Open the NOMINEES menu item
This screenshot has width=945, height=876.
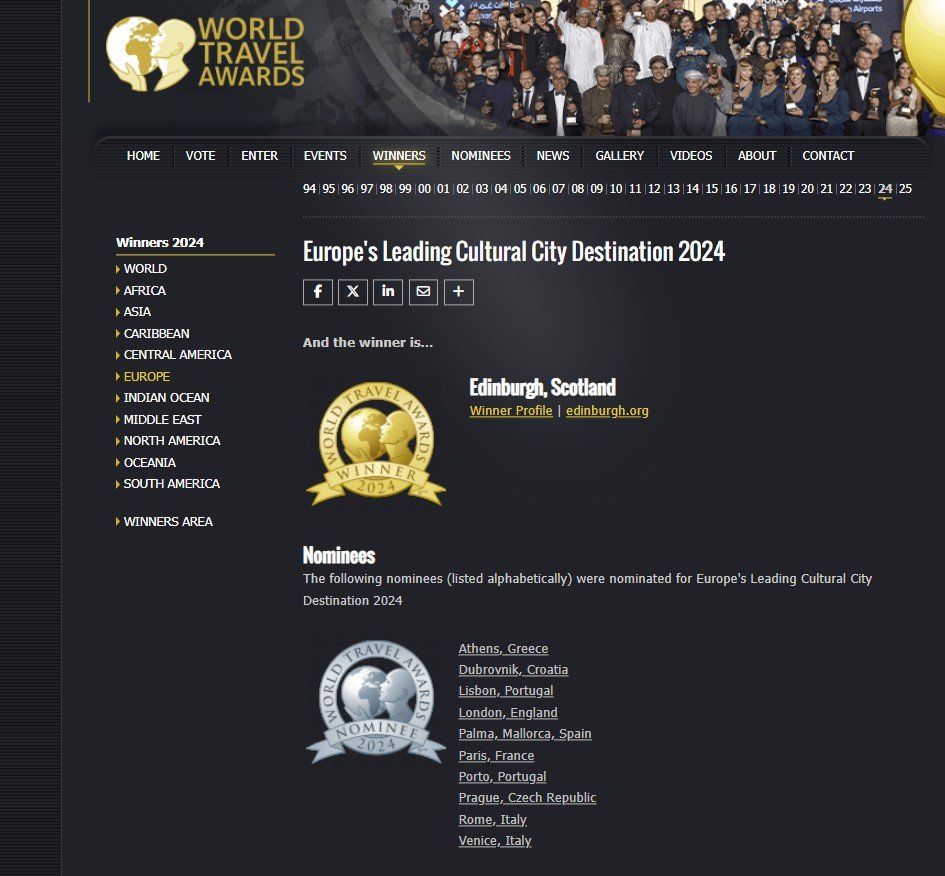coord(481,155)
